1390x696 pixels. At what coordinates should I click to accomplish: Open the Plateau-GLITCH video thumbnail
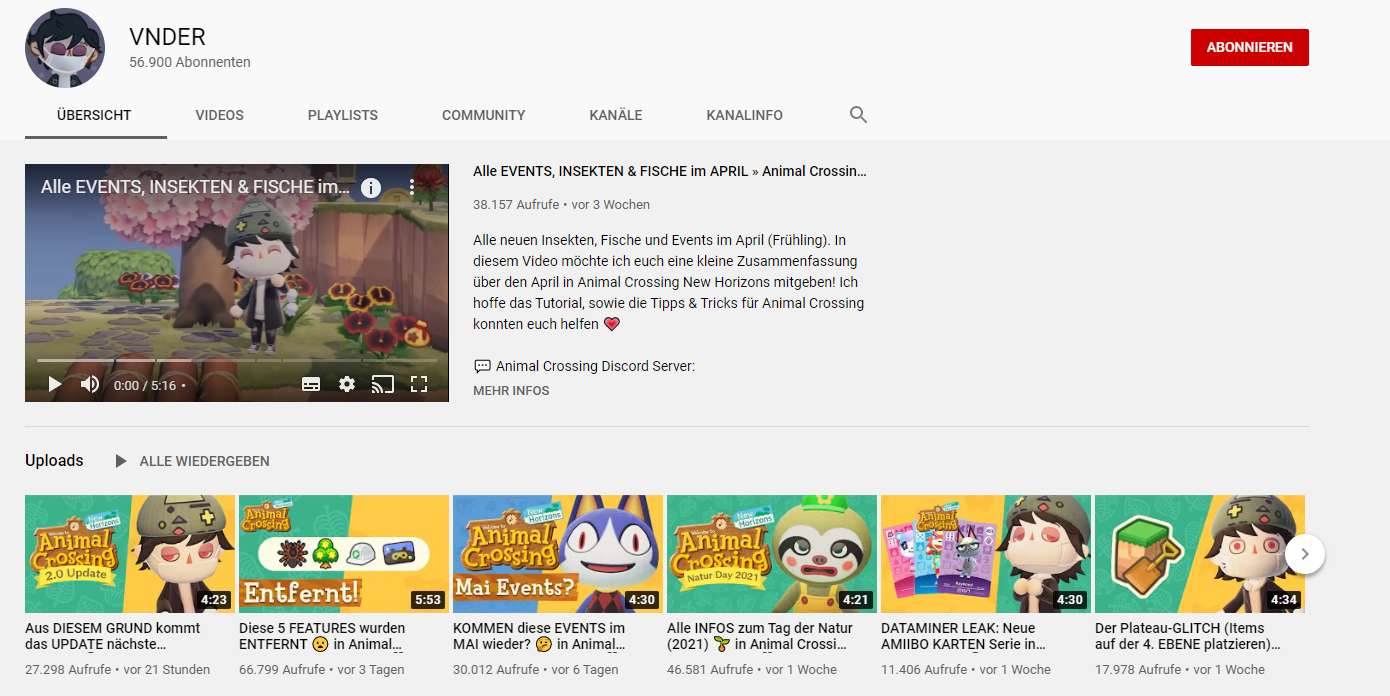pos(1200,554)
